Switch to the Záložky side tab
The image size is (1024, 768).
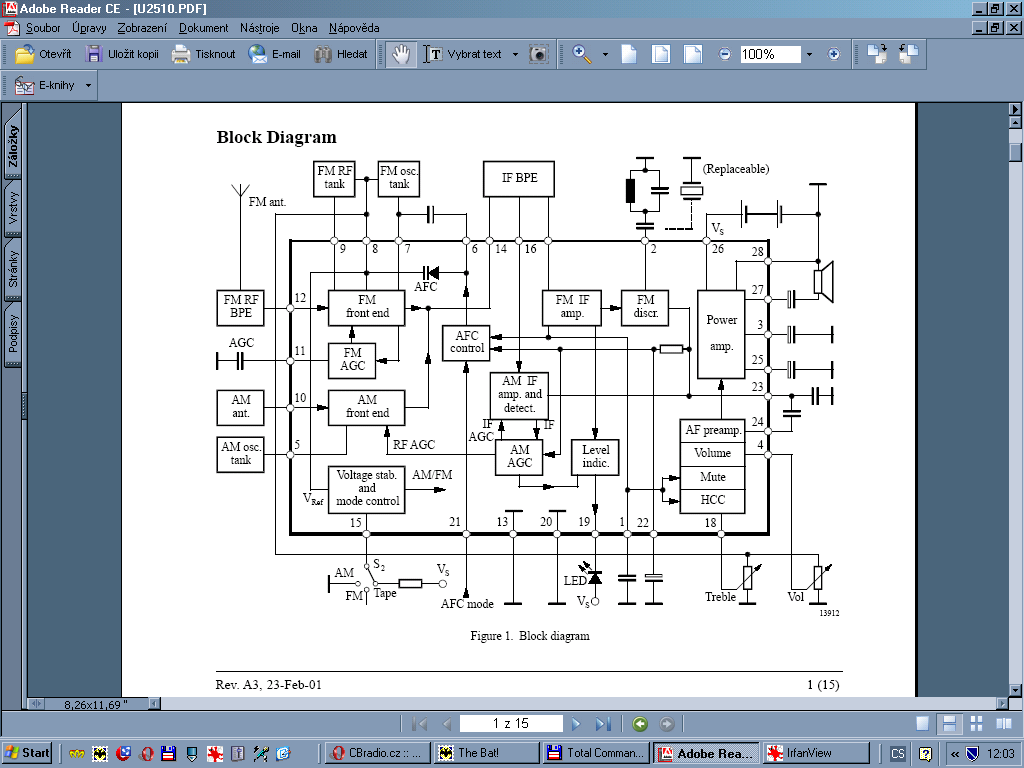click(x=13, y=146)
